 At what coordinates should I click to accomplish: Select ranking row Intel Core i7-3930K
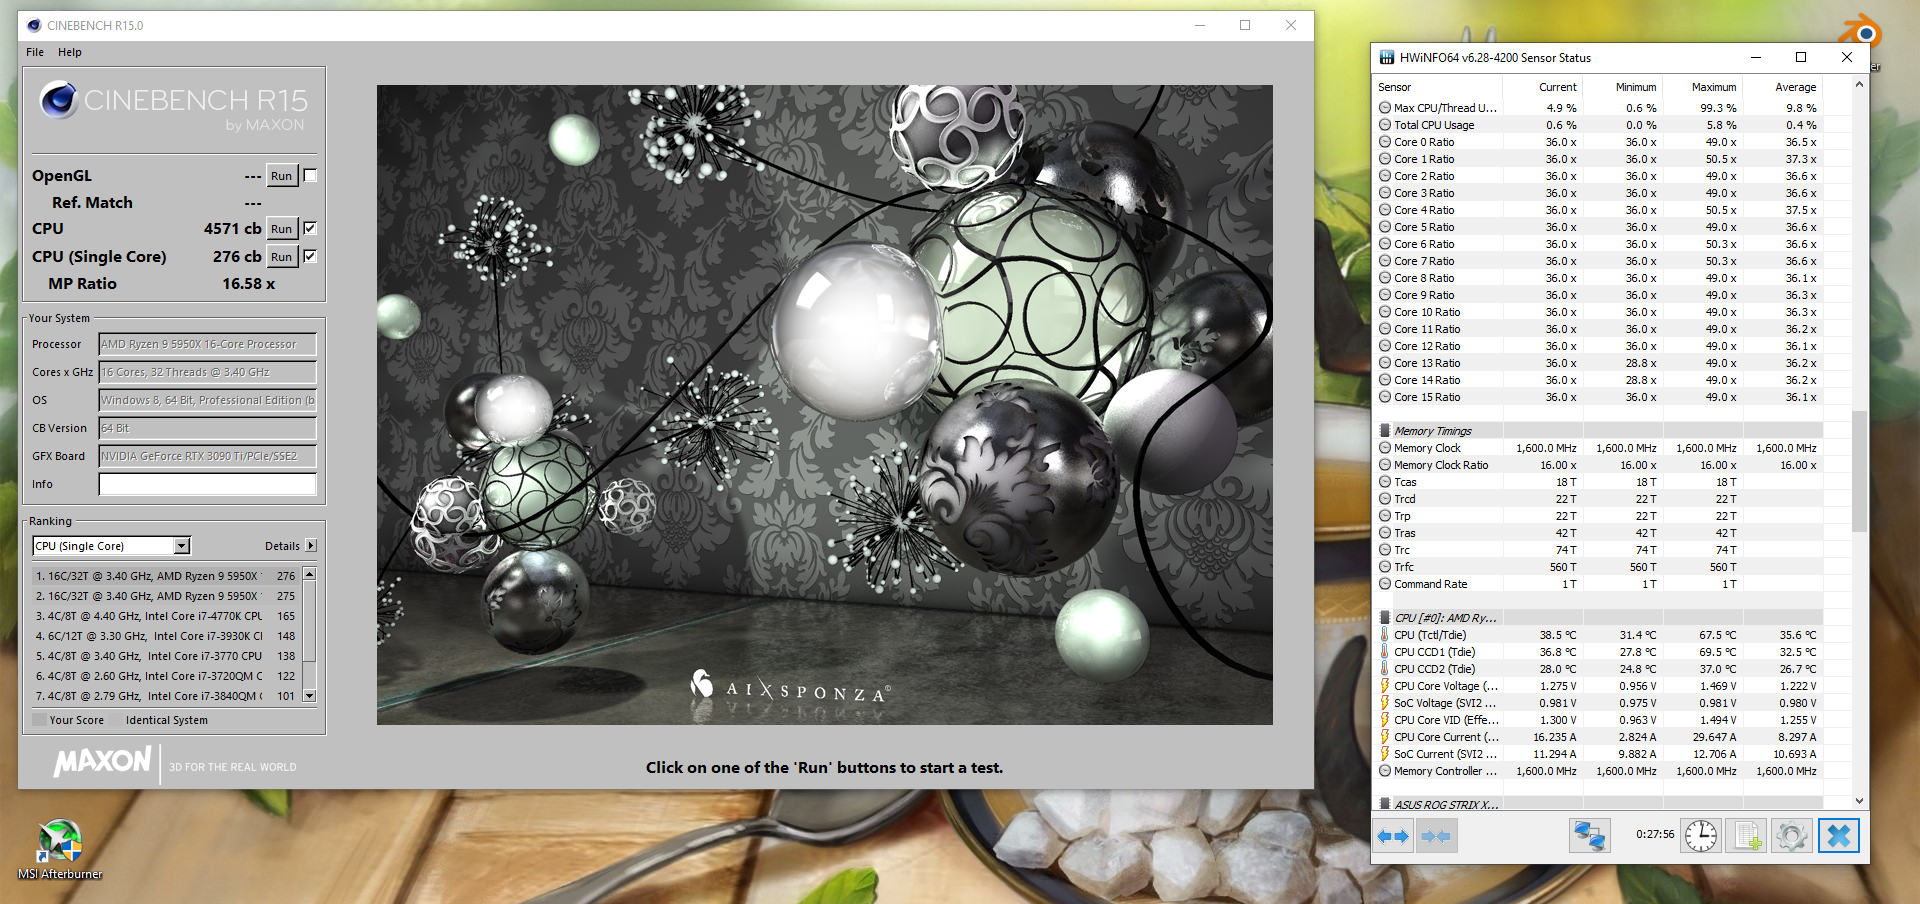pyautogui.click(x=167, y=636)
